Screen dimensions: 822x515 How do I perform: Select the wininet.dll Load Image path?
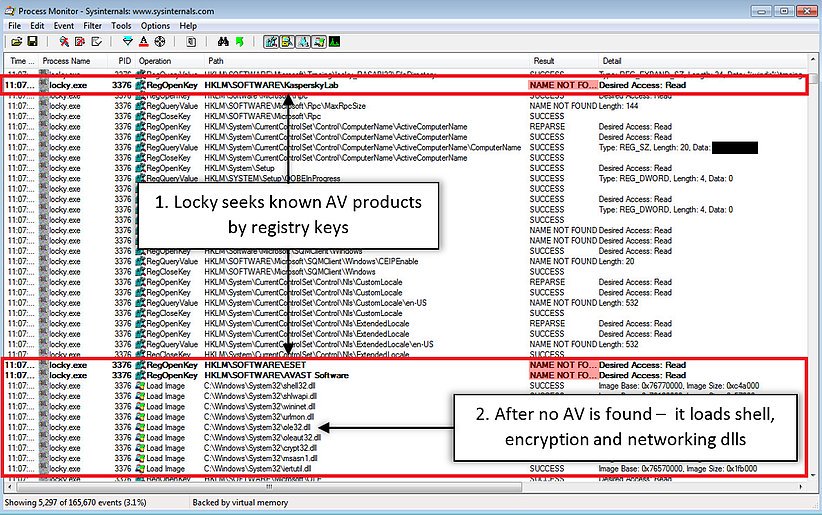pos(259,406)
